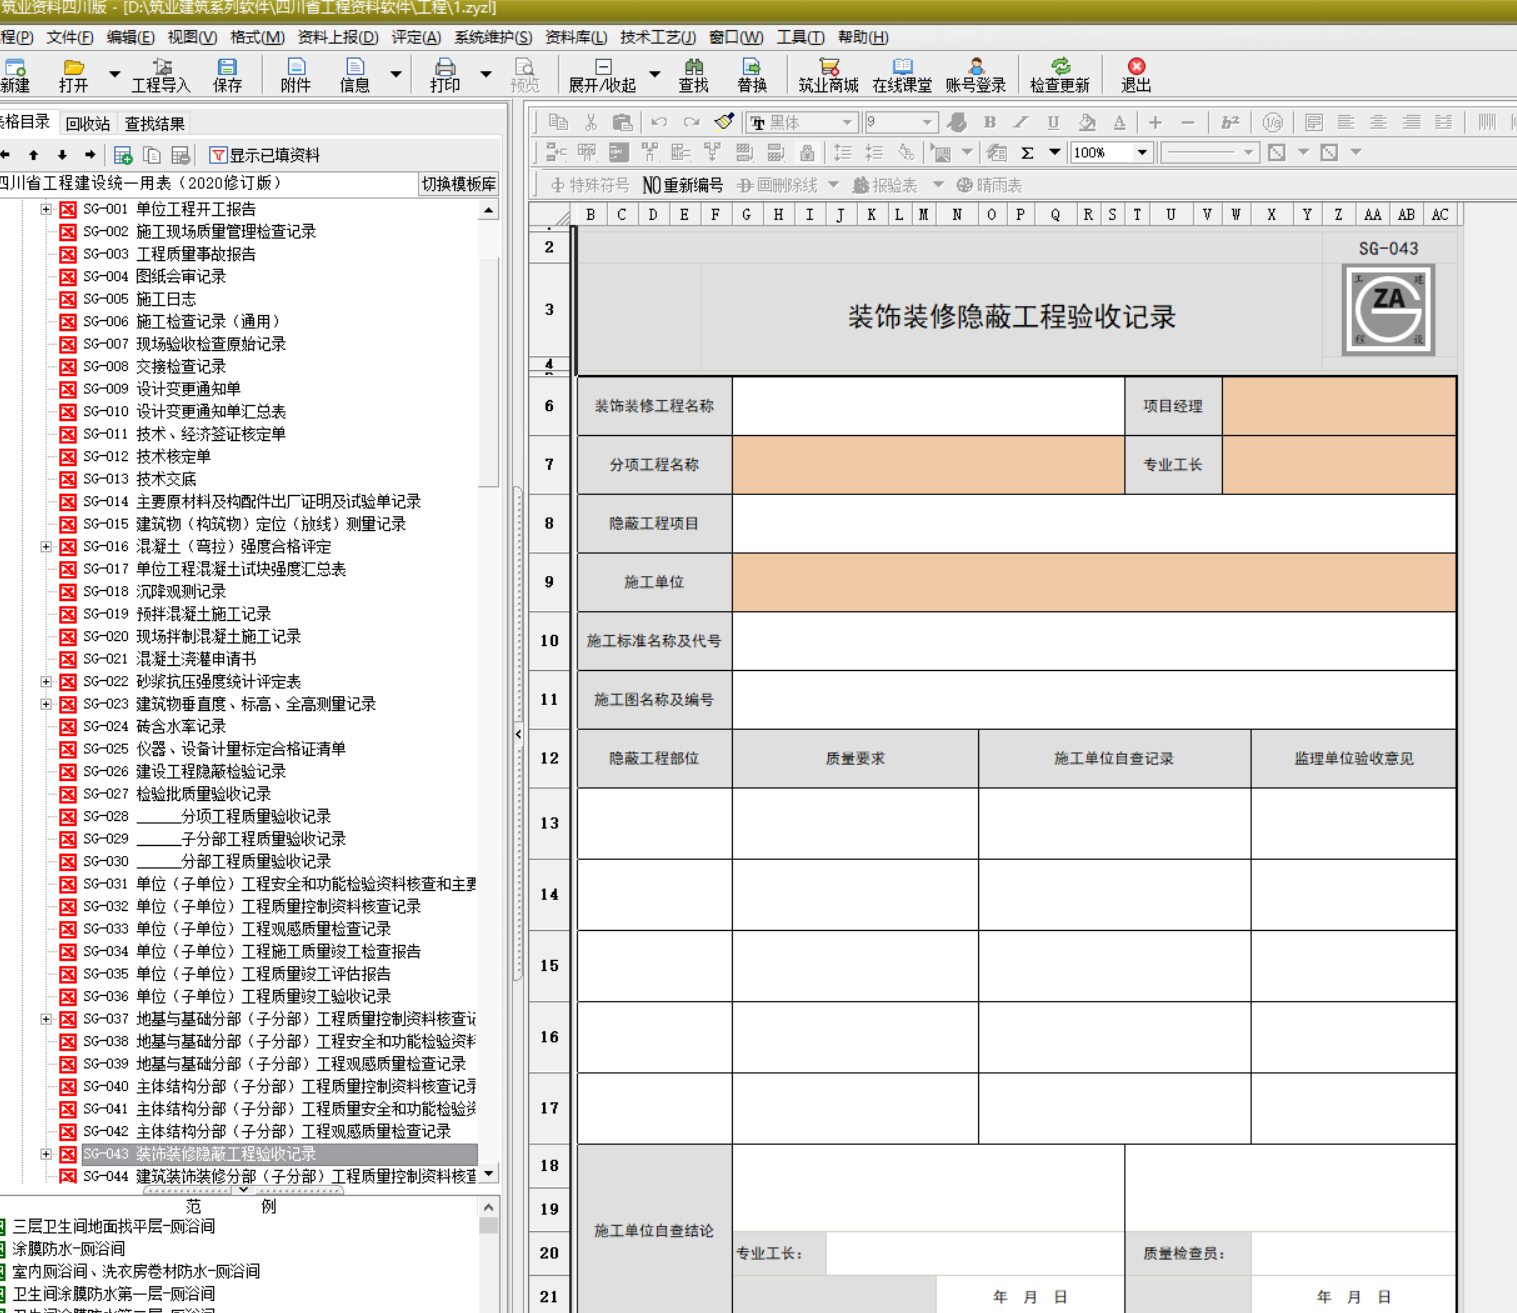Expand the SG-022 砂浆抗压强度 node

click(46, 682)
